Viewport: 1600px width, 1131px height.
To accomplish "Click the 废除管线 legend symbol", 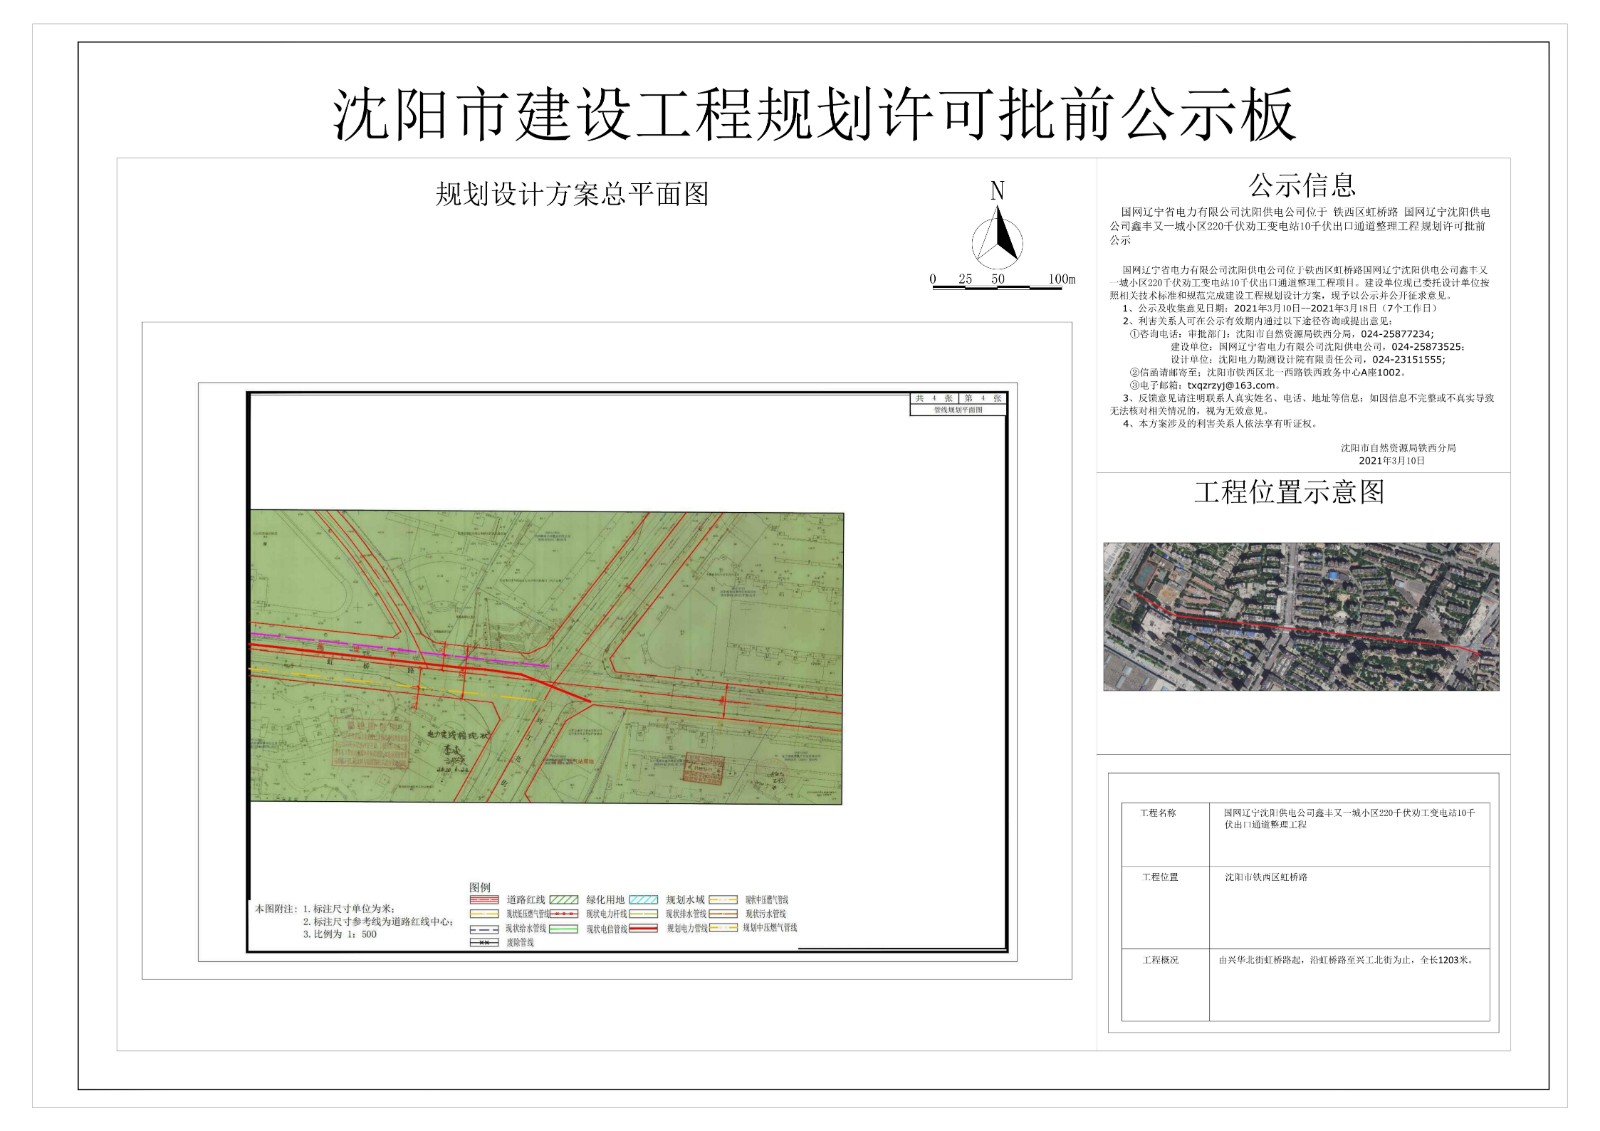I will pos(483,942).
